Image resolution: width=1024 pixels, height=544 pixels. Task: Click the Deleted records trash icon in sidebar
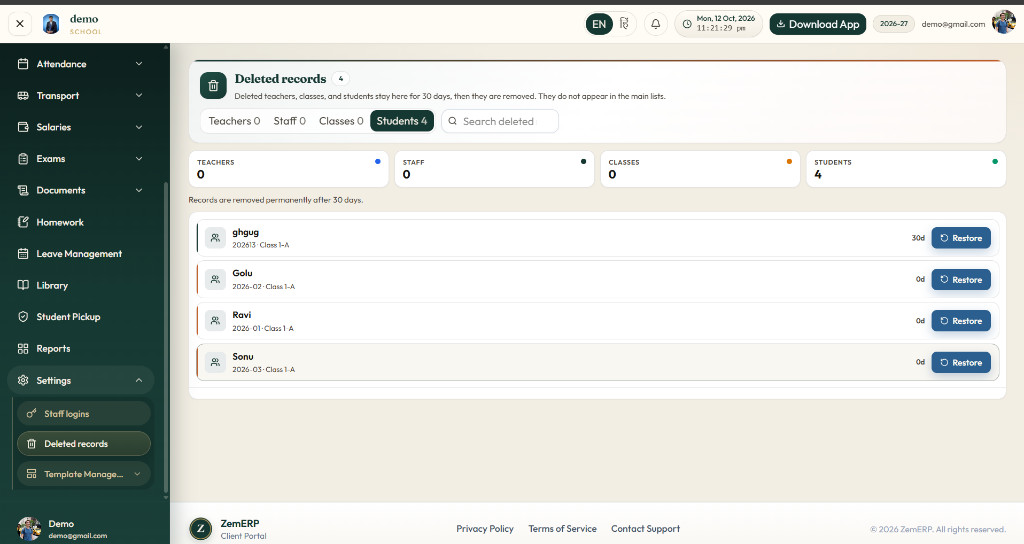click(31, 443)
